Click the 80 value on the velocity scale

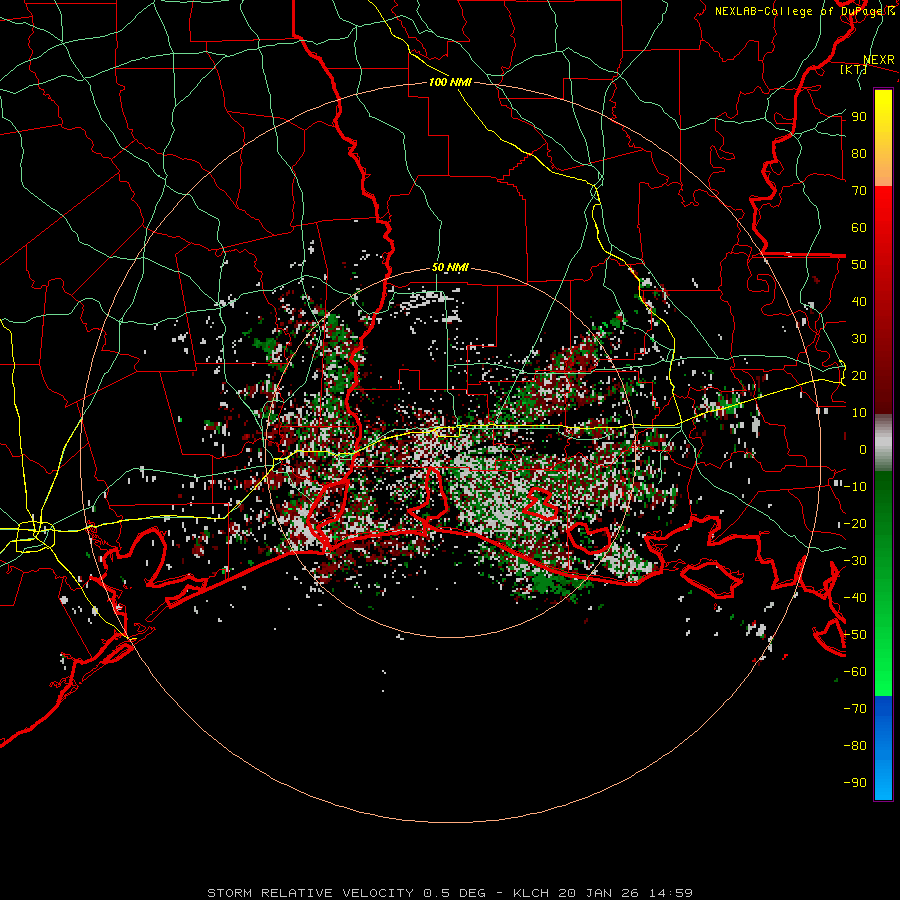coord(859,154)
